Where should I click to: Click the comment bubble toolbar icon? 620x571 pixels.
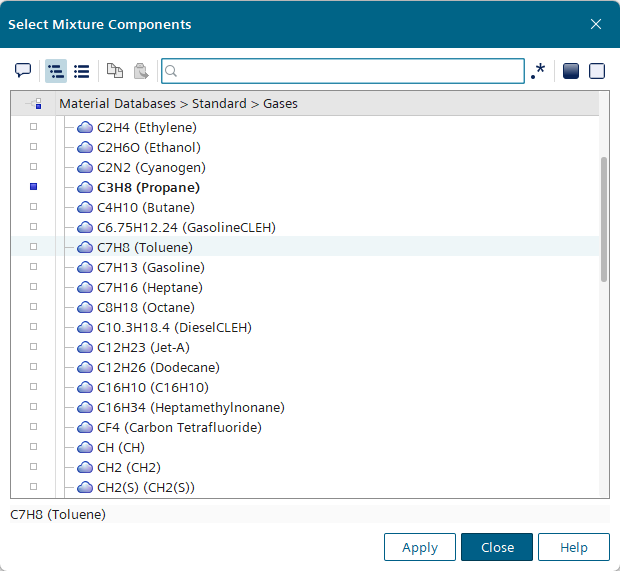[x=23, y=71]
